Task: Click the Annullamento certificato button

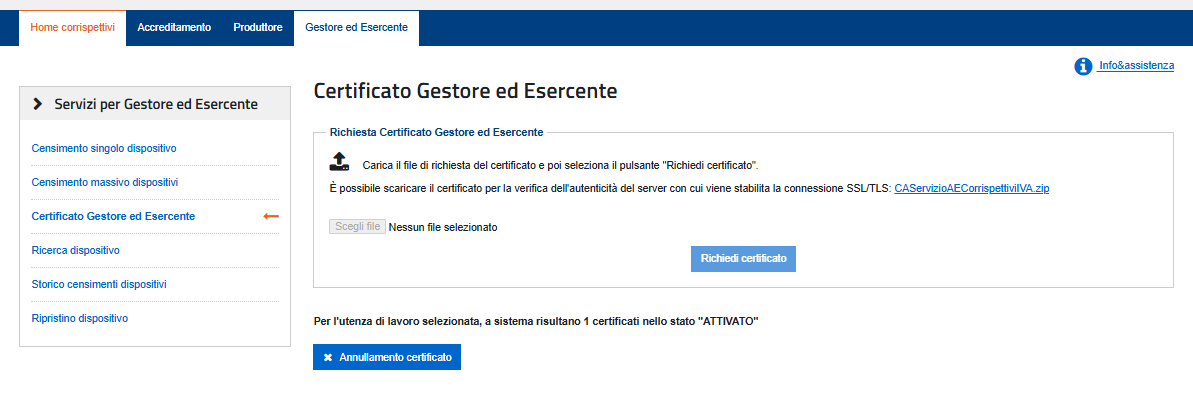Action: pos(387,357)
